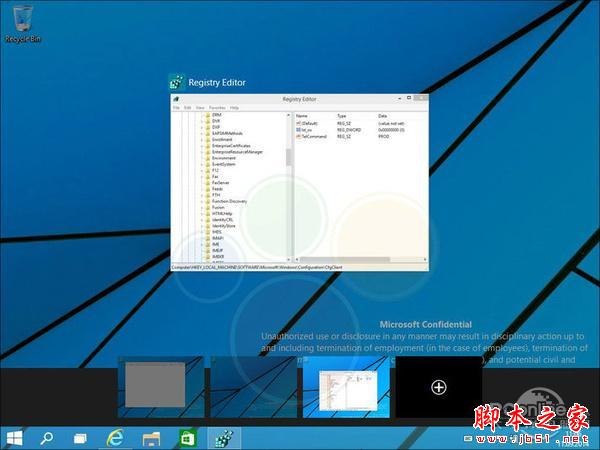The height and width of the screenshot is (450, 600).
Task: Add a new virtual desktop with plus button
Action: (x=439, y=387)
